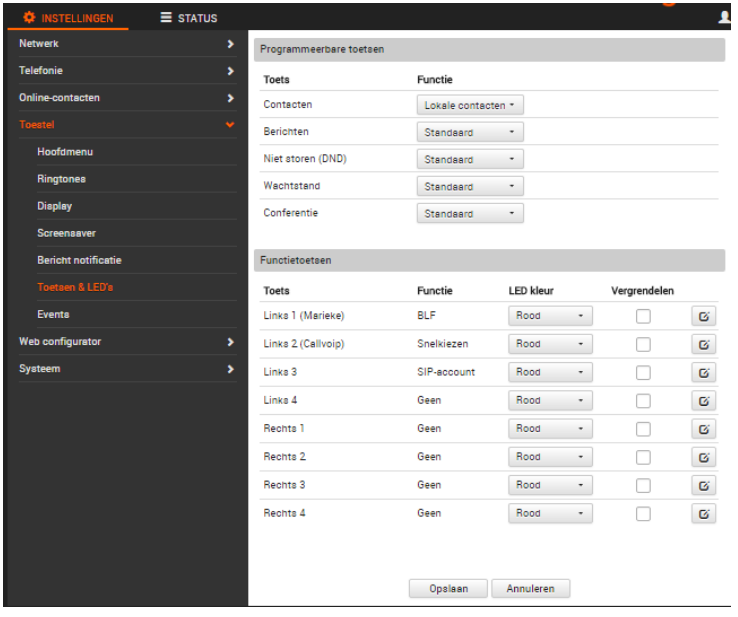Edit the Rechts 4 function key
This screenshot has width=738, height=617.
[x=706, y=515]
